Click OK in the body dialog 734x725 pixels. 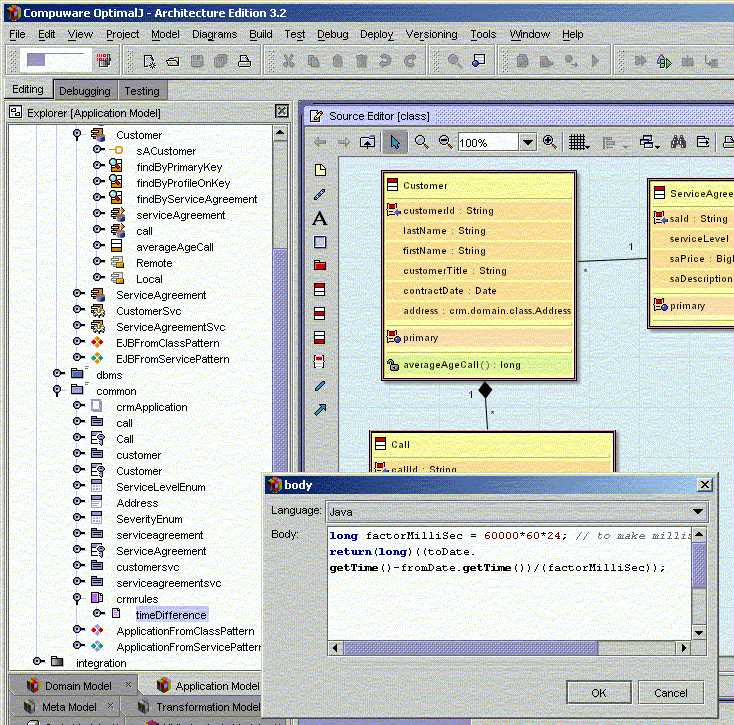(599, 693)
